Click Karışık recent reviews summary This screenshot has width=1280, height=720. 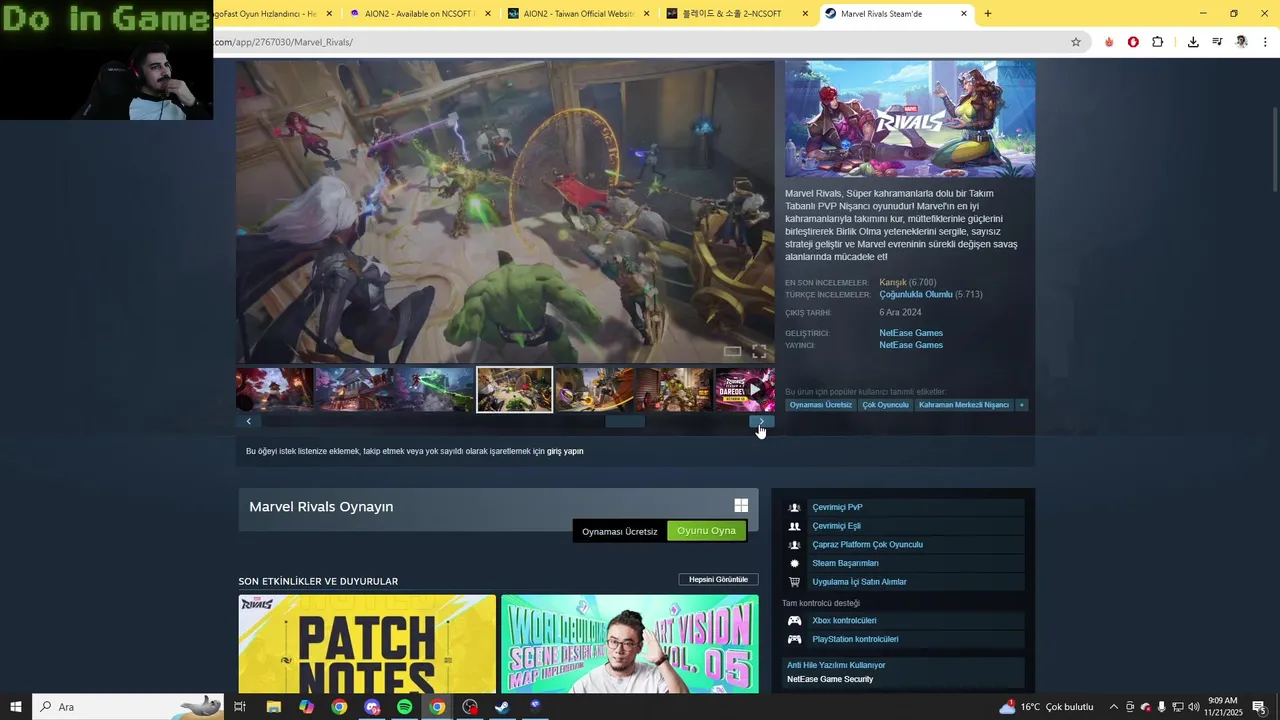coord(892,283)
